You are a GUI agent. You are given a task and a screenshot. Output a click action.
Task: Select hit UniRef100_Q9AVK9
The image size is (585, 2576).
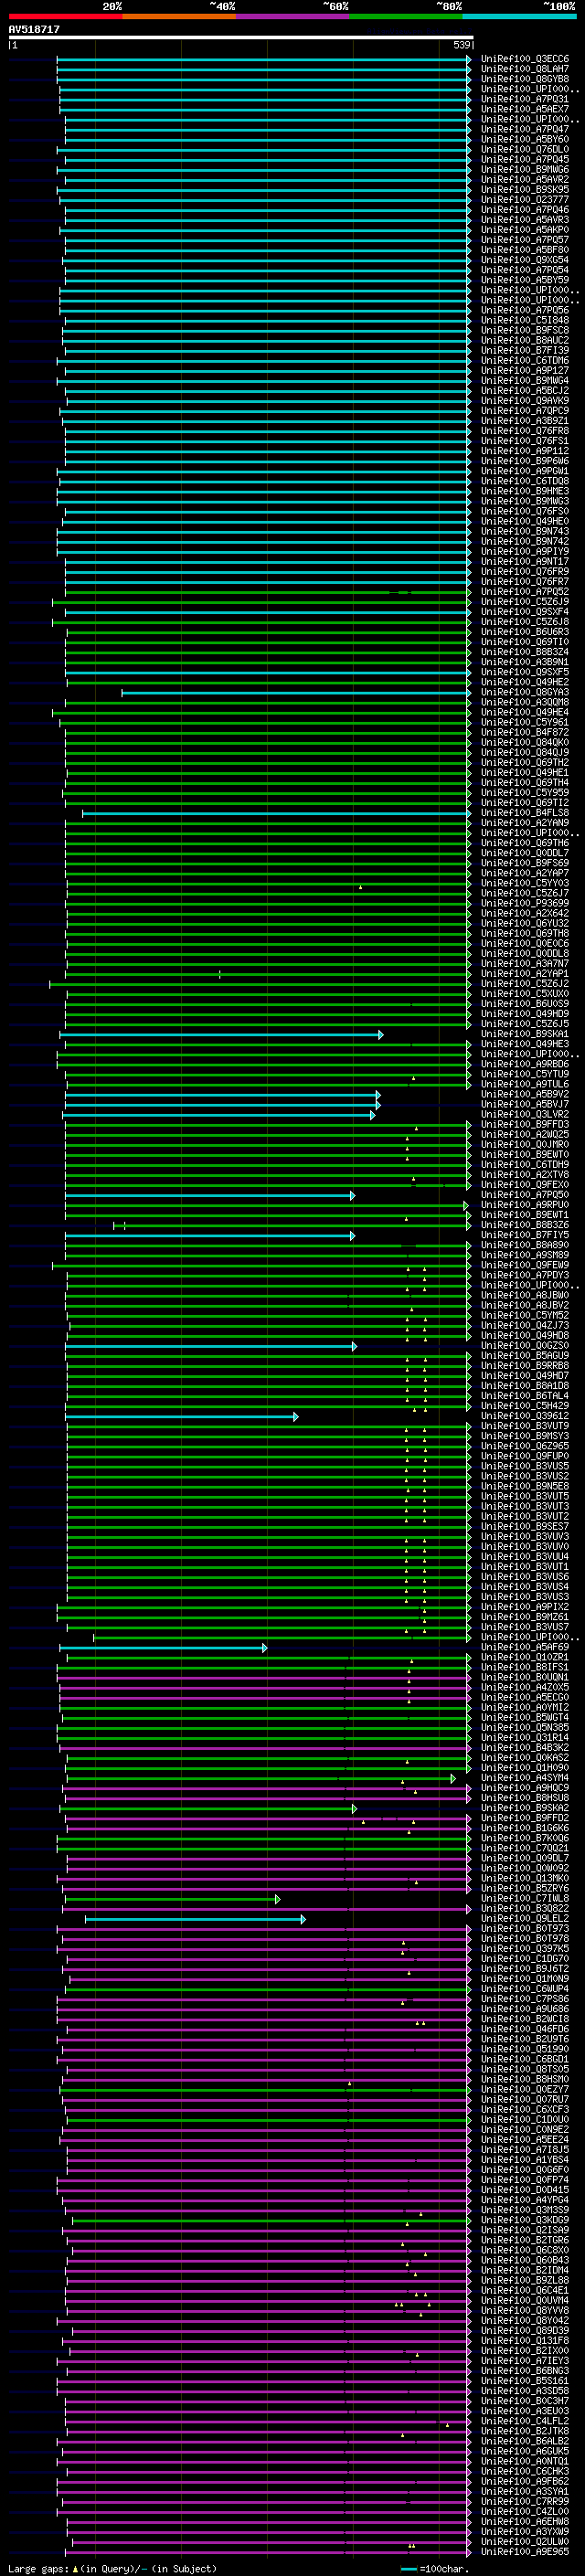tap(524, 400)
